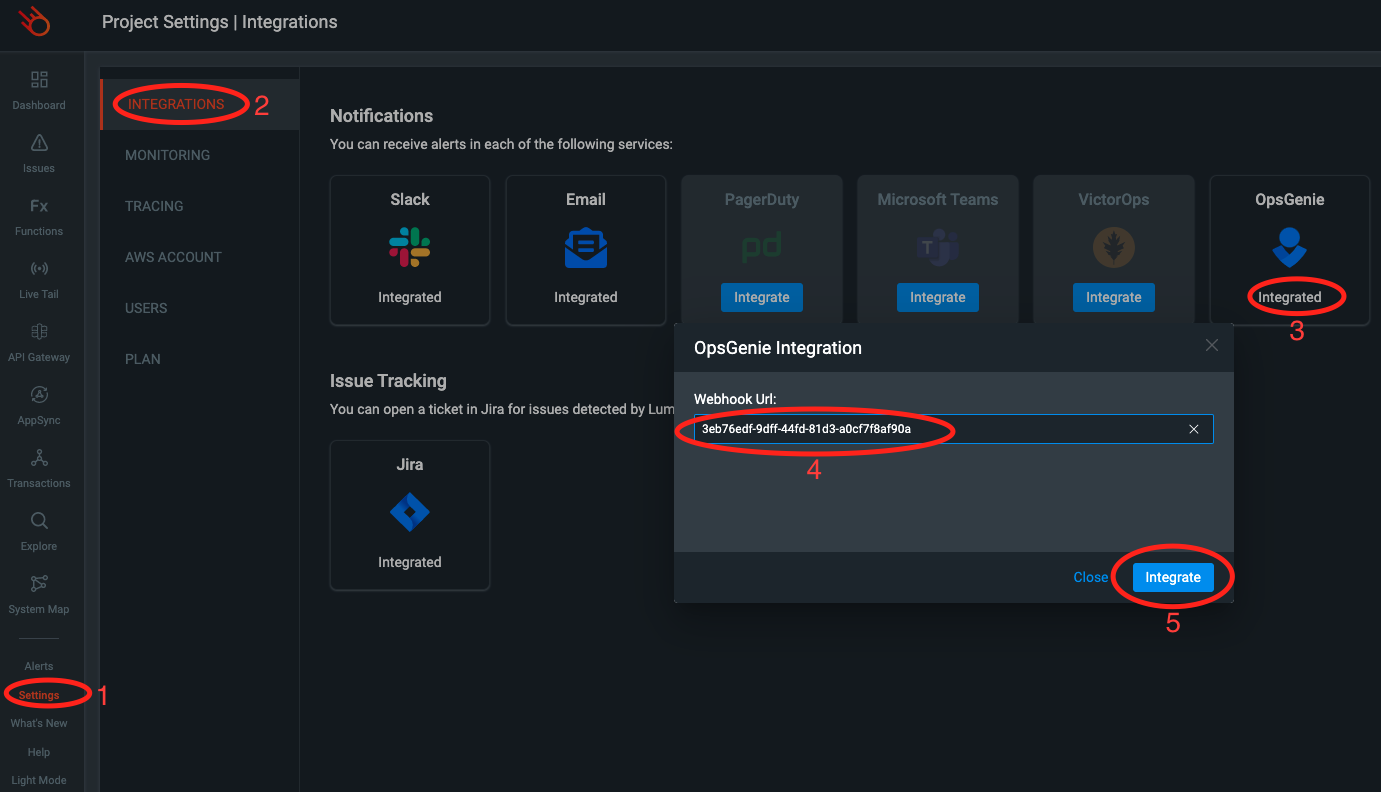This screenshot has width=1381, height=792.
Task: Close the OpsGenie Integration dialog
Action: point(1212,345)
